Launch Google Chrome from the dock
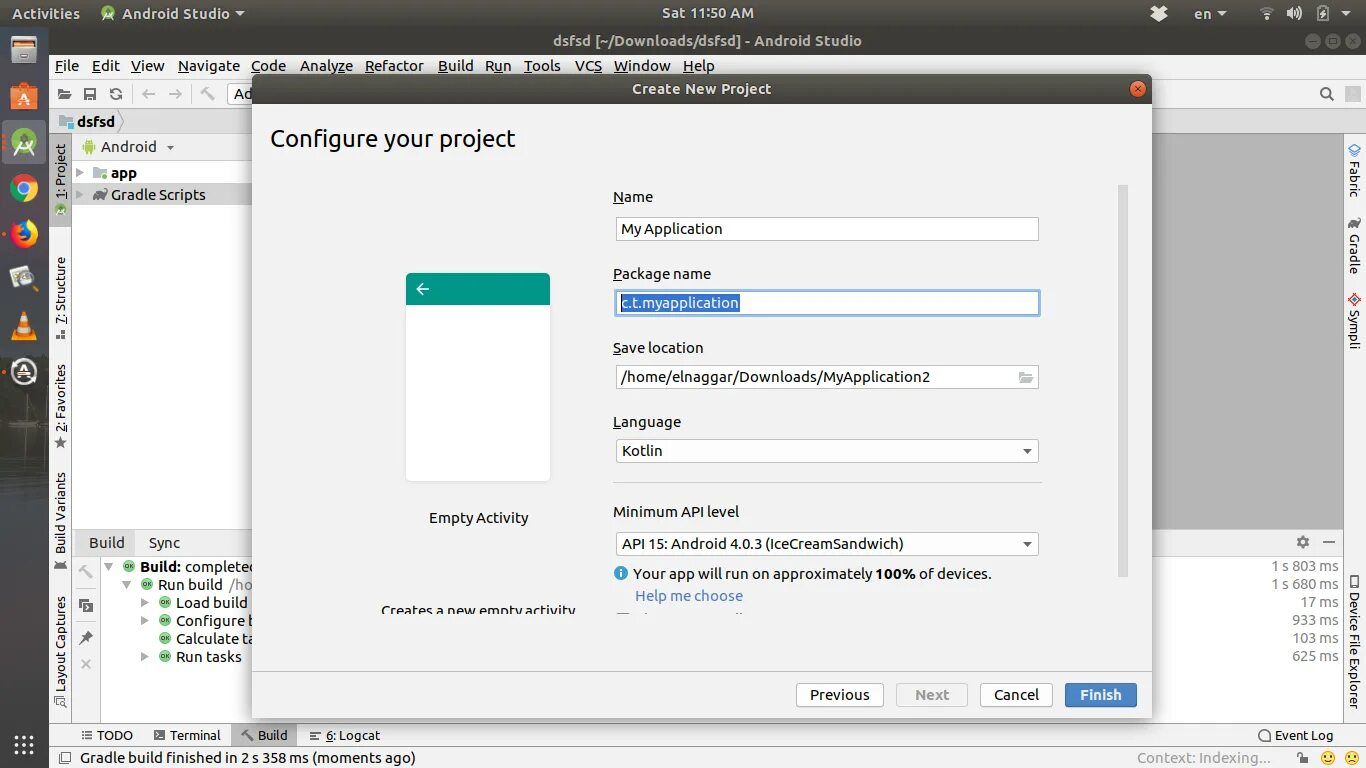 [x=24, y=188]
